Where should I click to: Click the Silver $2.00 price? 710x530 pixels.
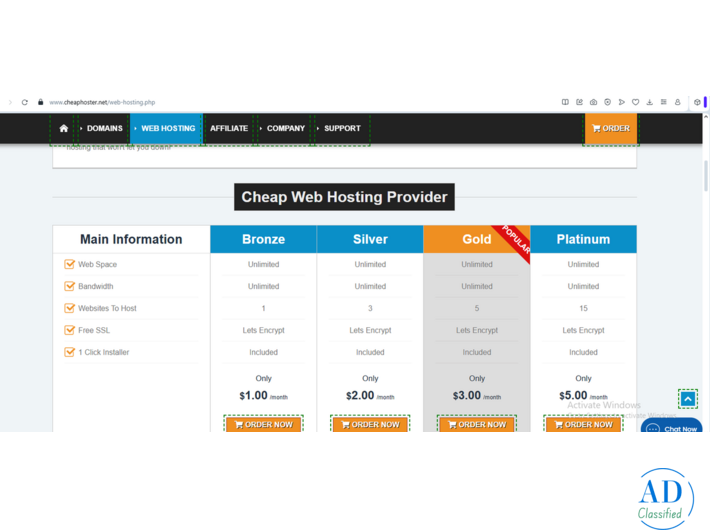(x=360, y=395)
